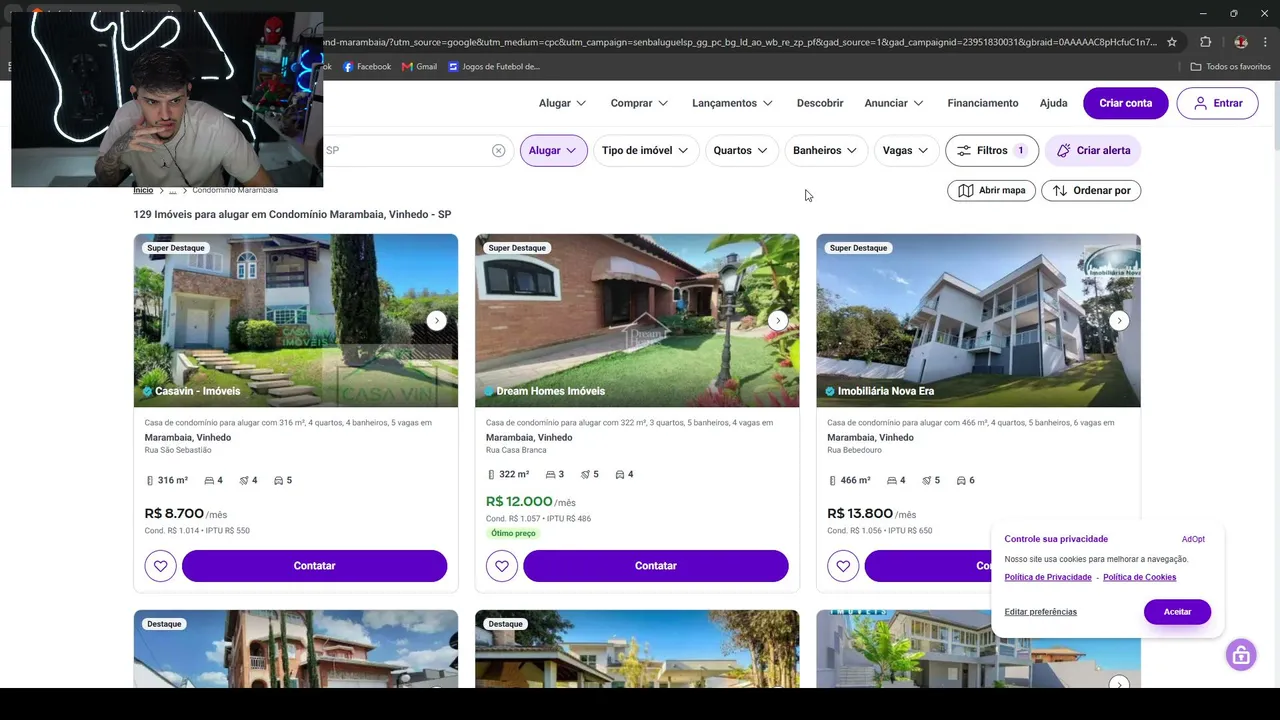Screen dimensions: 1280x720
Task: Expand the Lançamentos navigation menu
Action: 732,103
